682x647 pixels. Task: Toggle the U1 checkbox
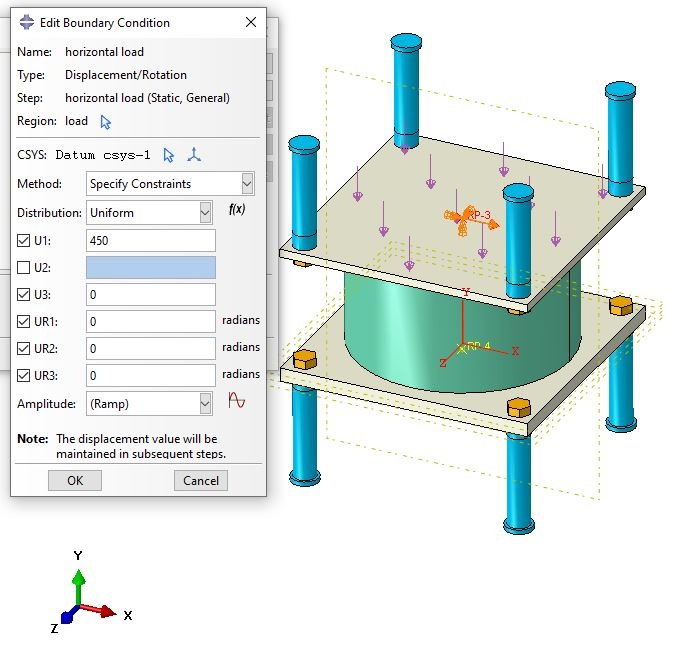23,240
